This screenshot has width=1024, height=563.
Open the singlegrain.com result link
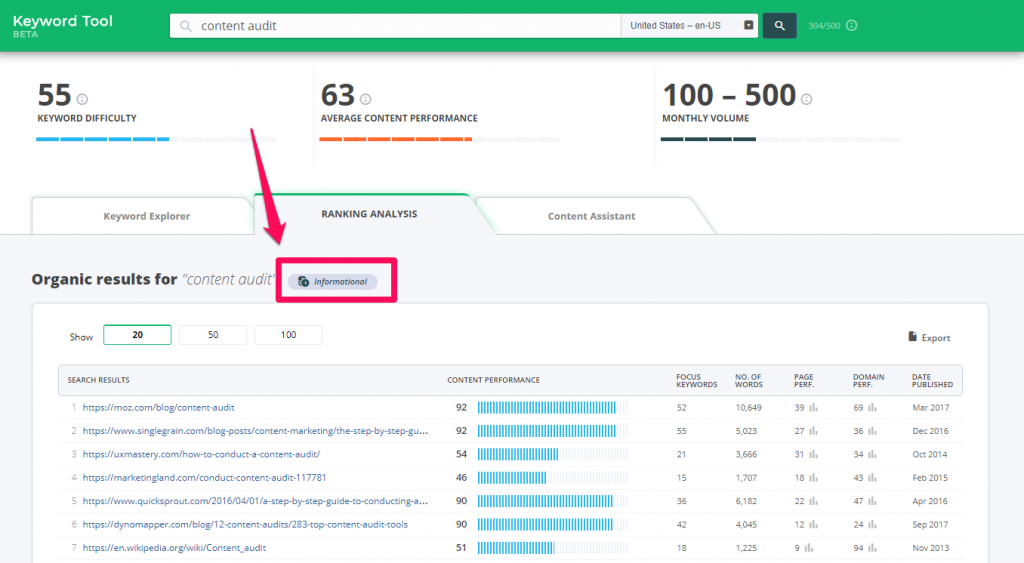point(255,431)
